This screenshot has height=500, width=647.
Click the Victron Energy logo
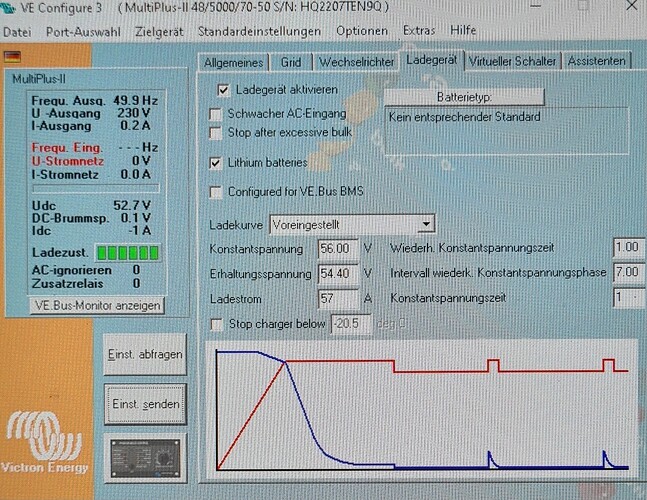pyautogui.click(x=45, y=442)
